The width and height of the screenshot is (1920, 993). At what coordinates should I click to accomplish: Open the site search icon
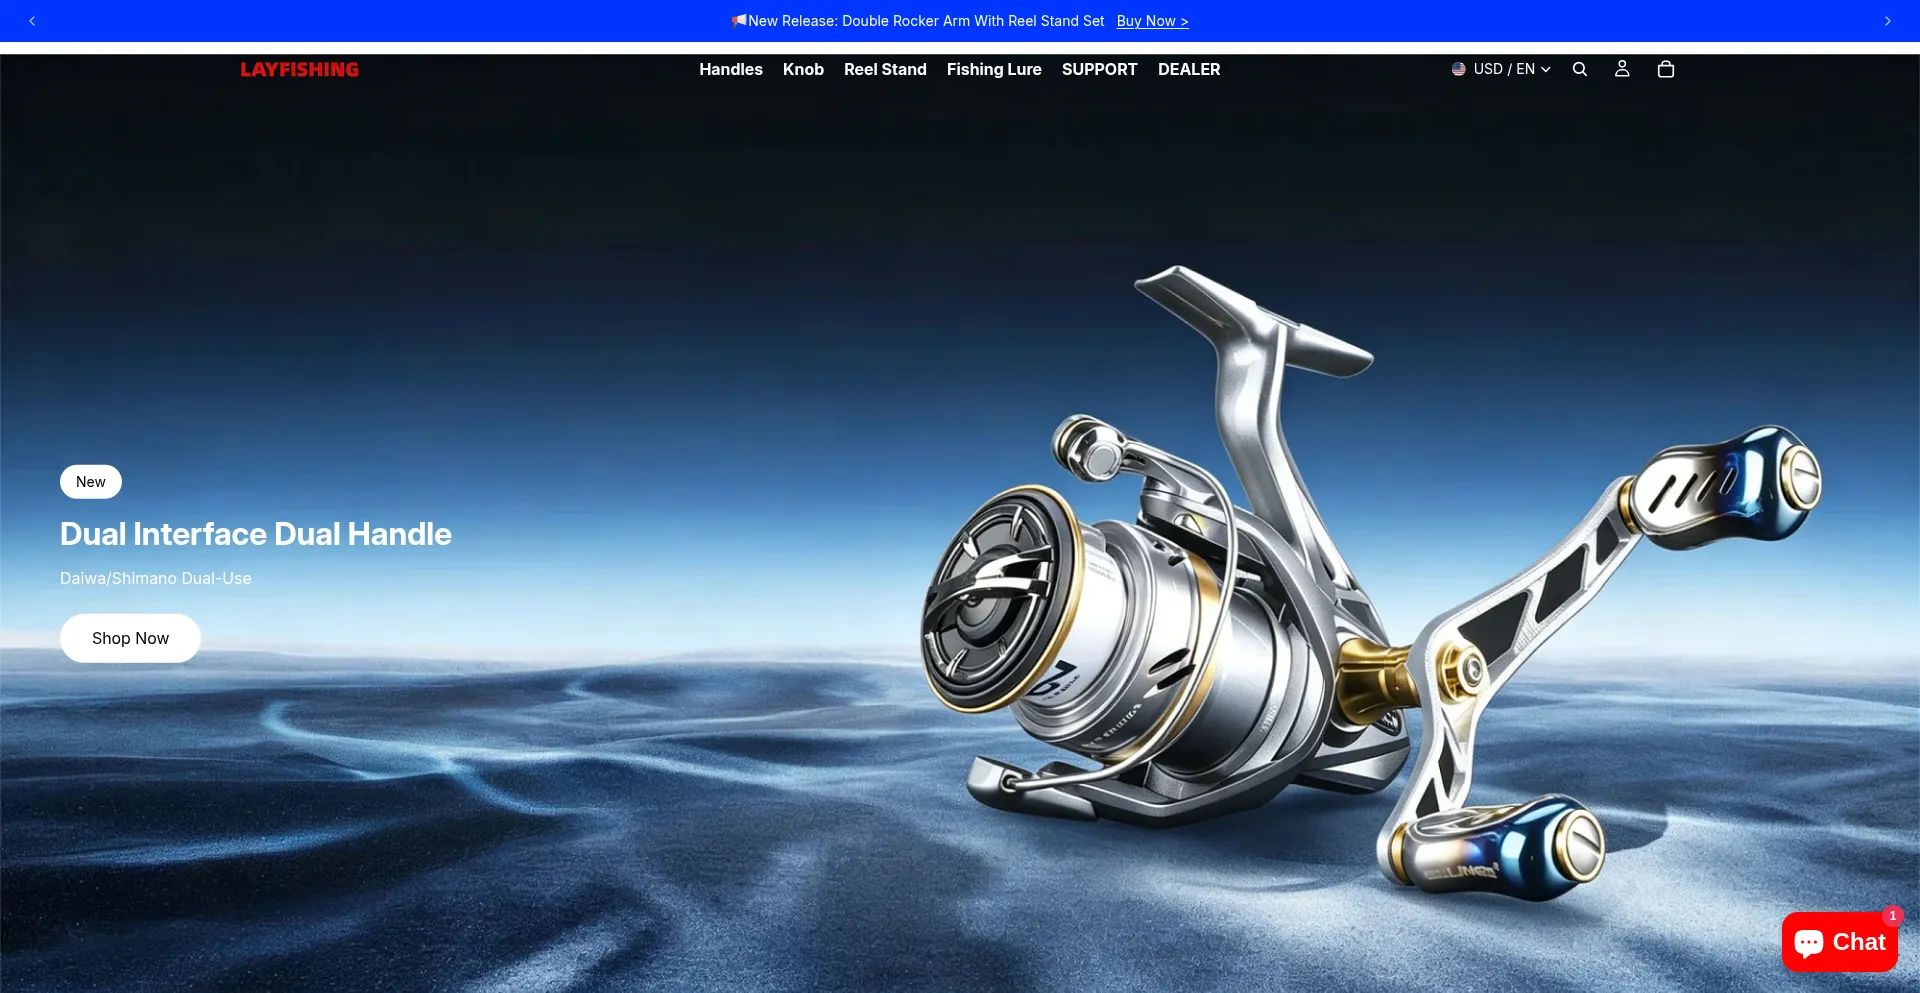tap(1580, 69)
